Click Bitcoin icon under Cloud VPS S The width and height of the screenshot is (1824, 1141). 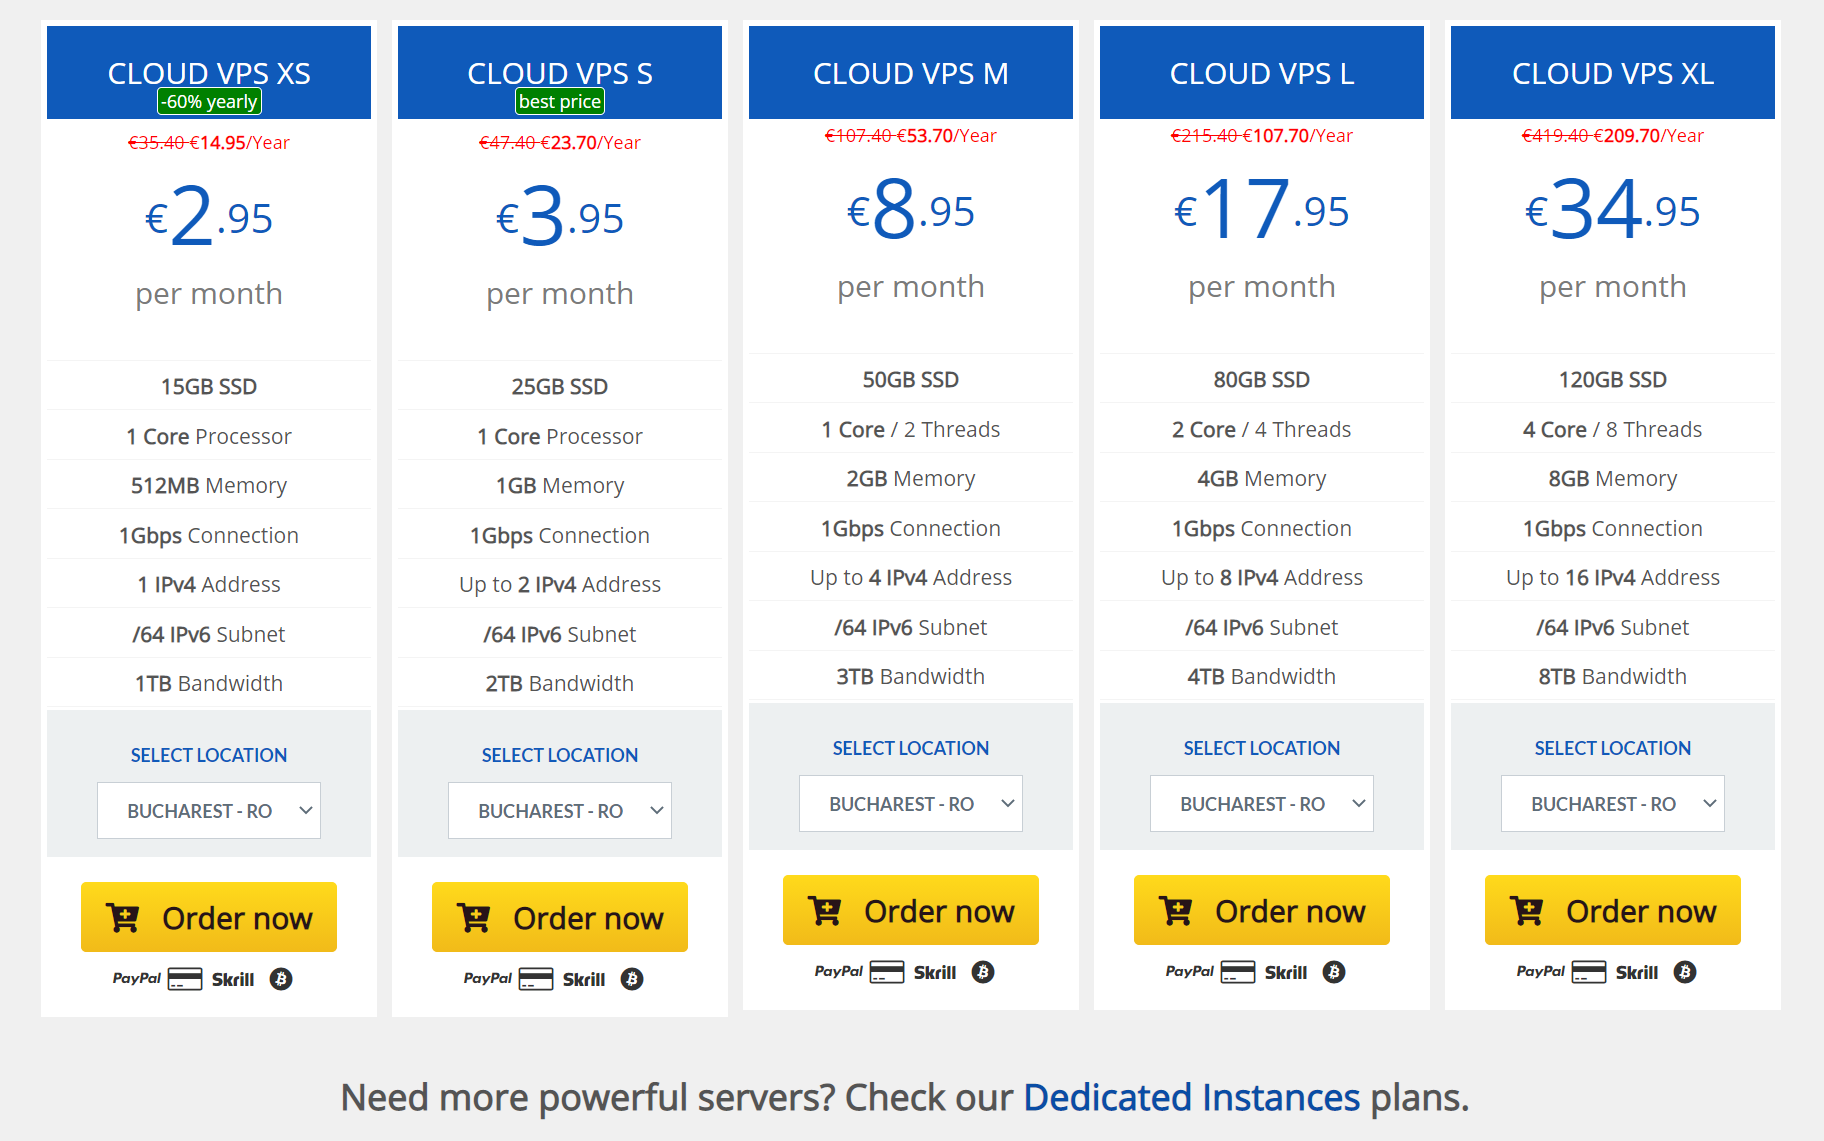pyautogui.click(x=632, y=979)
